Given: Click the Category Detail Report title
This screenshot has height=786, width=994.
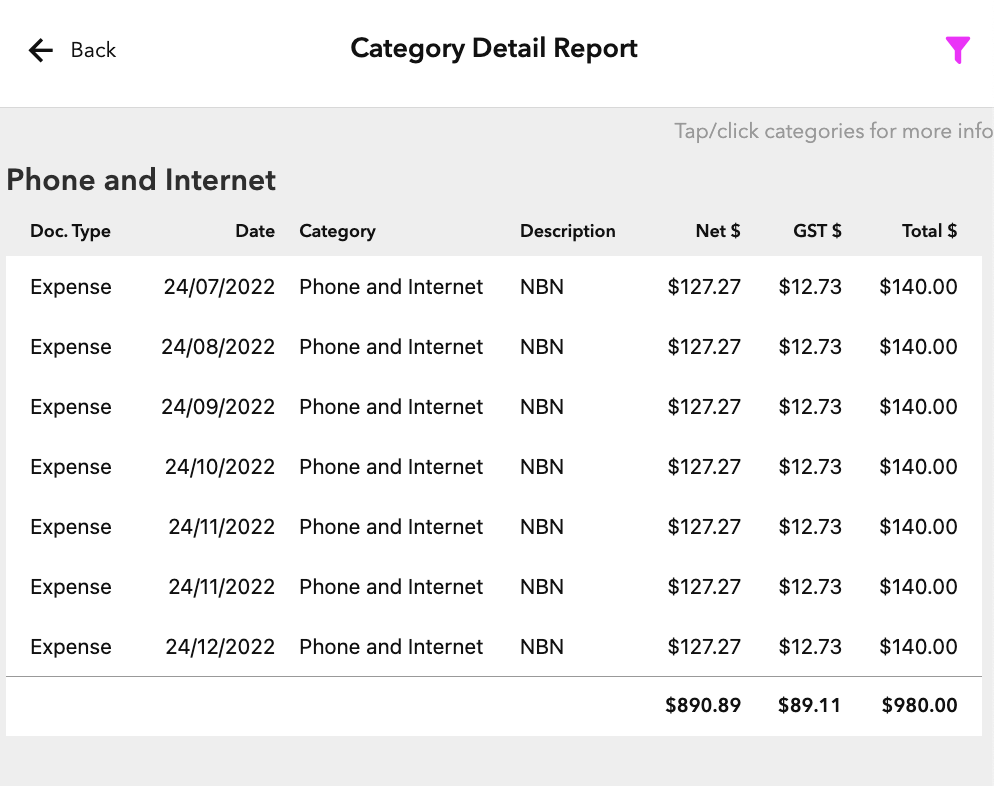Looking at the screenshot, I should coord(494,49).
